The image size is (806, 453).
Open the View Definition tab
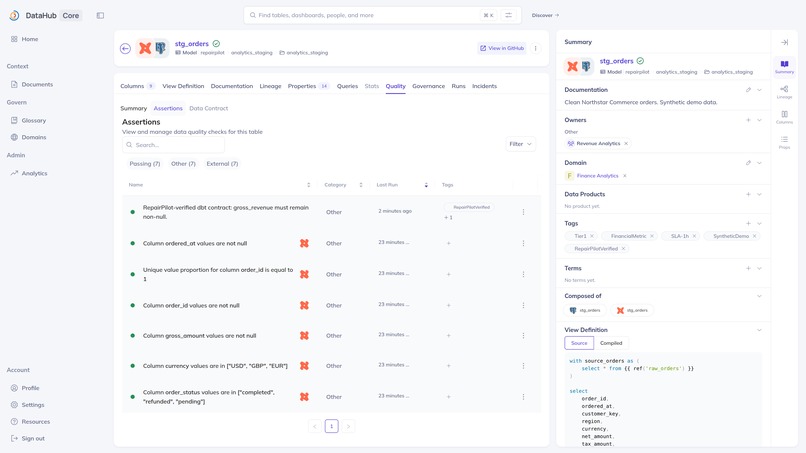pyautogui.click(x=183, y=86)
